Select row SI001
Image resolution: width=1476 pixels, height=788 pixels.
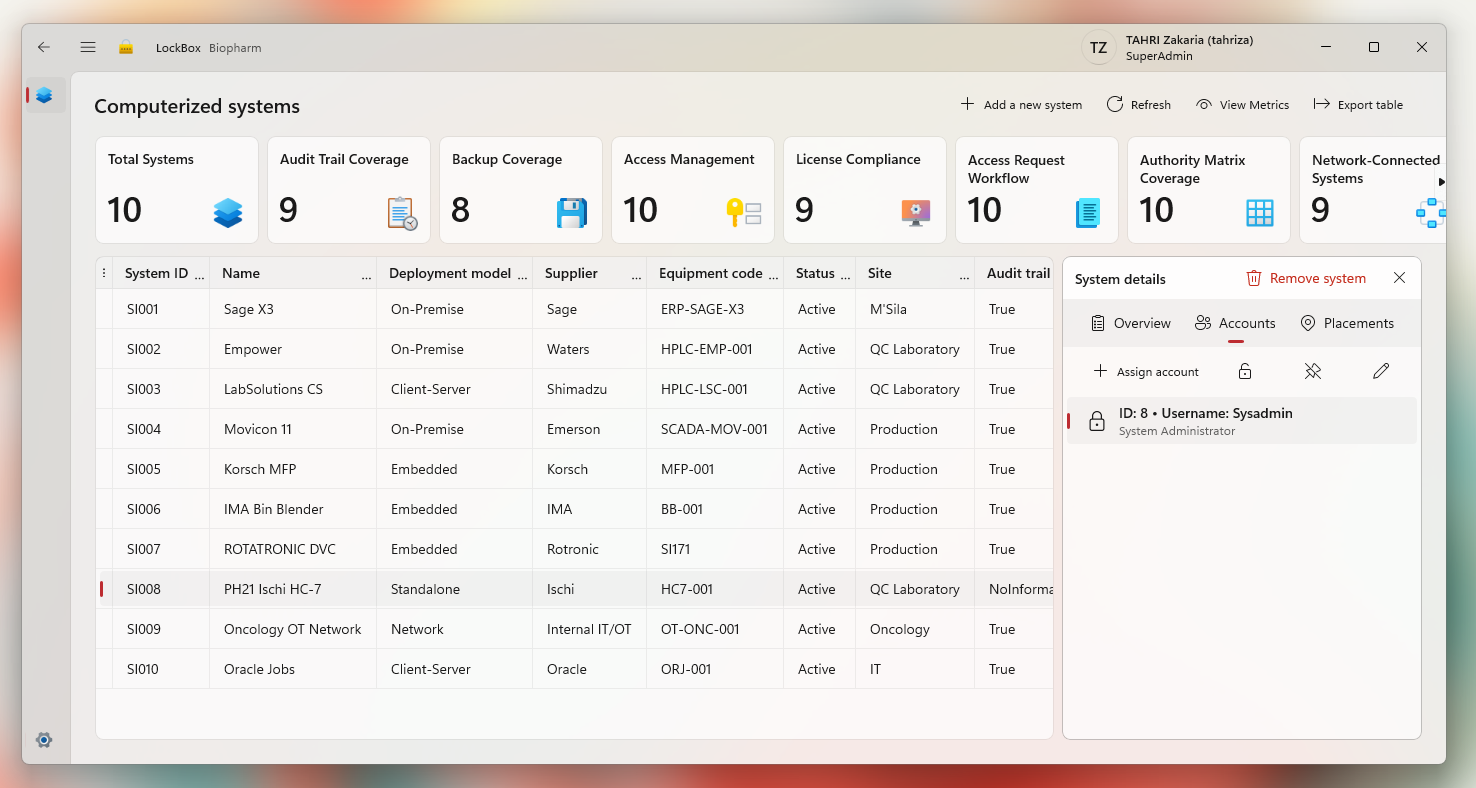click(574, 309)
